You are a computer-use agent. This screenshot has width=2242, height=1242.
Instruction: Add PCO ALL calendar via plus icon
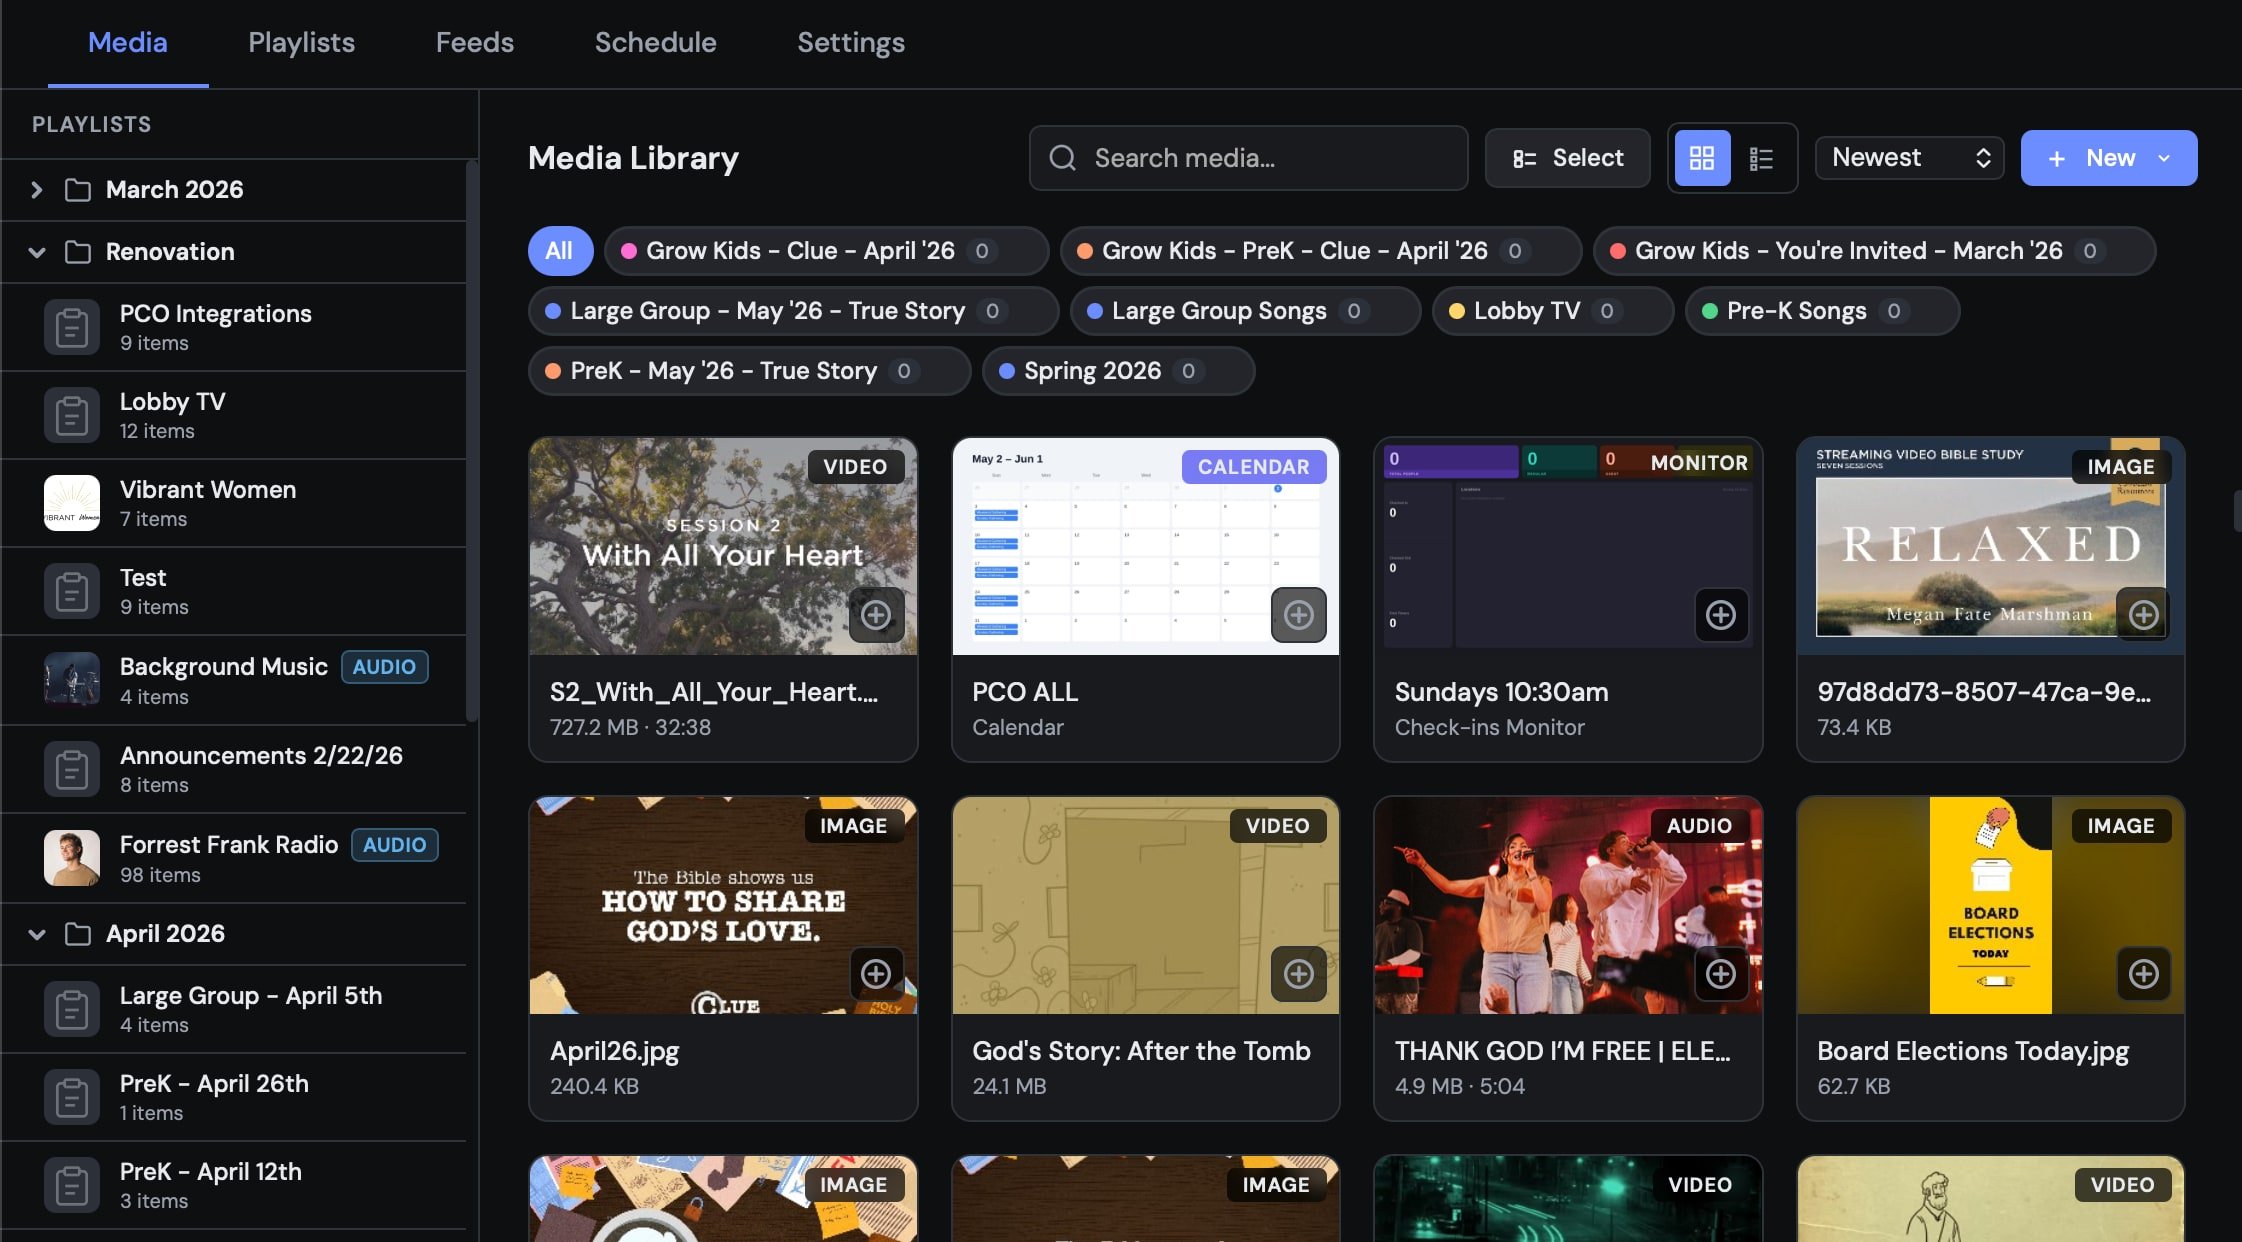pyautogui.click(x=1299, y=615)
